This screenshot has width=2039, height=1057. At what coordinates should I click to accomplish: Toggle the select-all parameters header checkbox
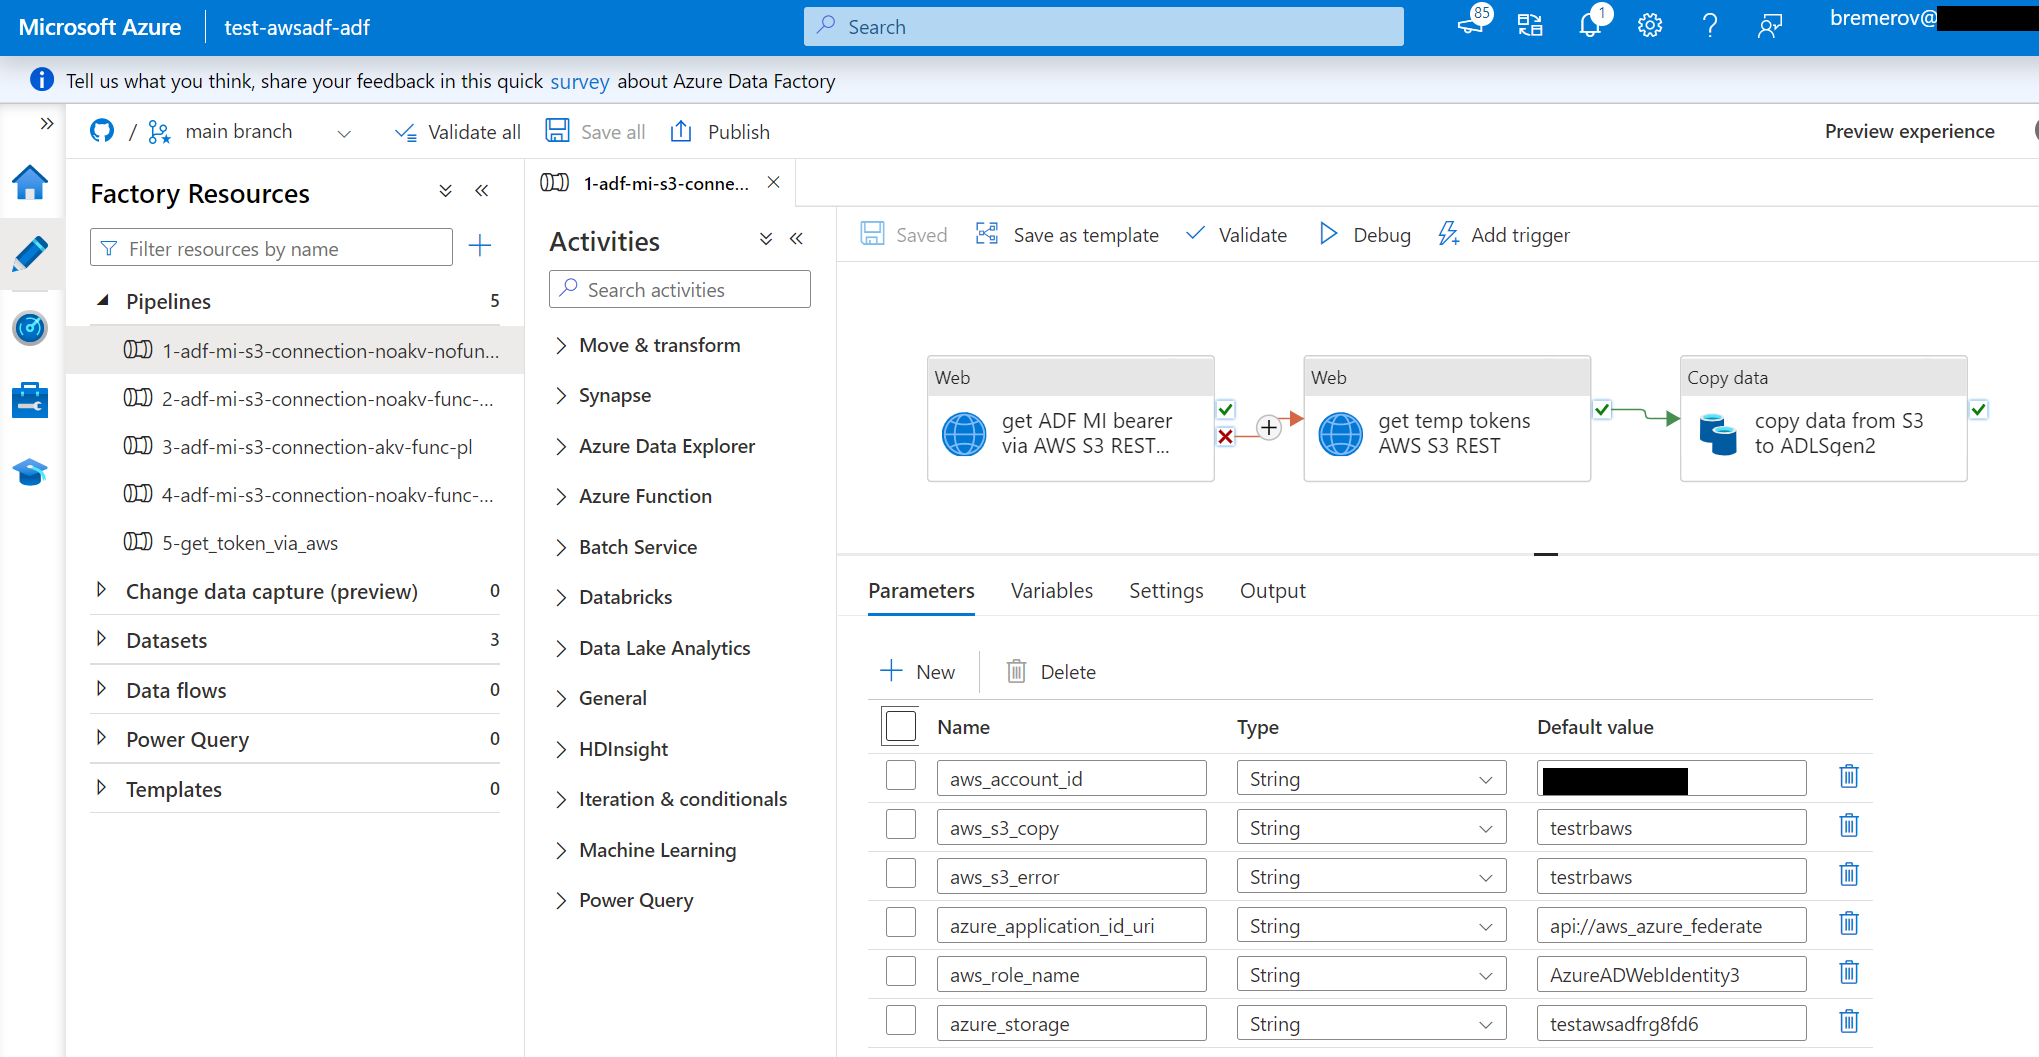coord(900,726)
